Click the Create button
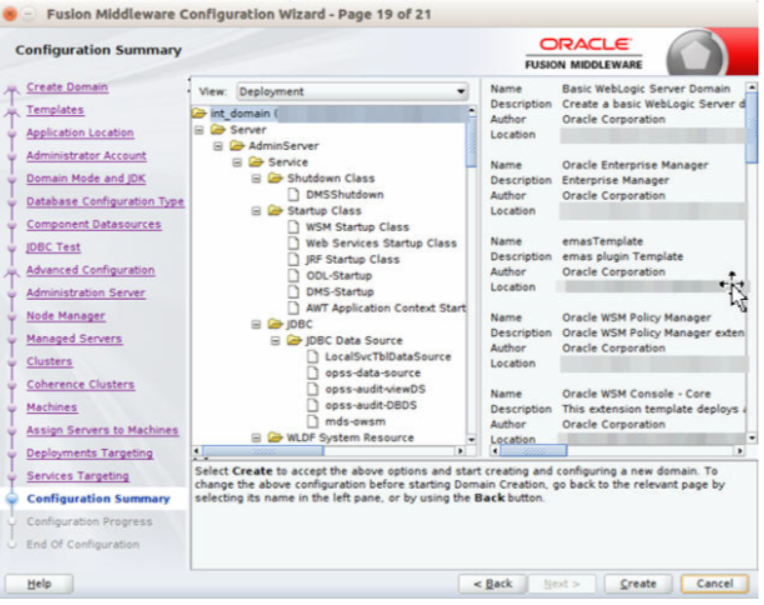The height and width of the screenshot is (605, 764). click(638, 584)
